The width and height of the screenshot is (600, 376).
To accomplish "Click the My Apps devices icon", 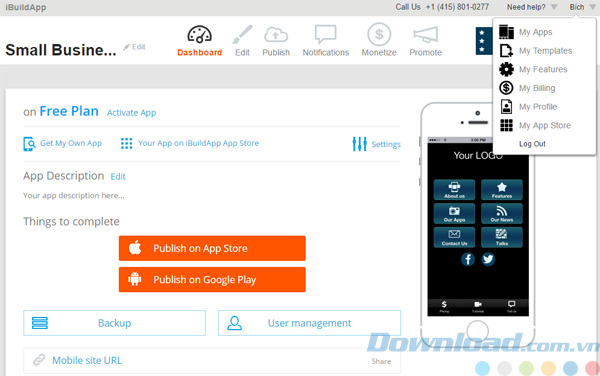I will click(506, 32).
